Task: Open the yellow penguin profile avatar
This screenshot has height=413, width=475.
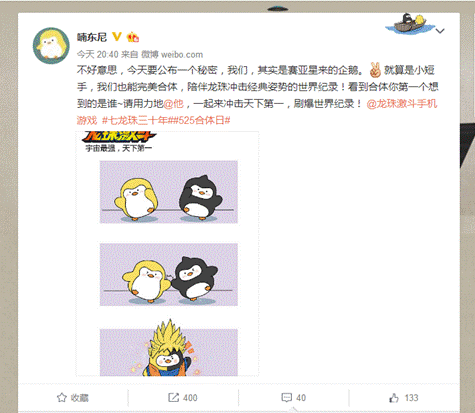Action: 51,45
